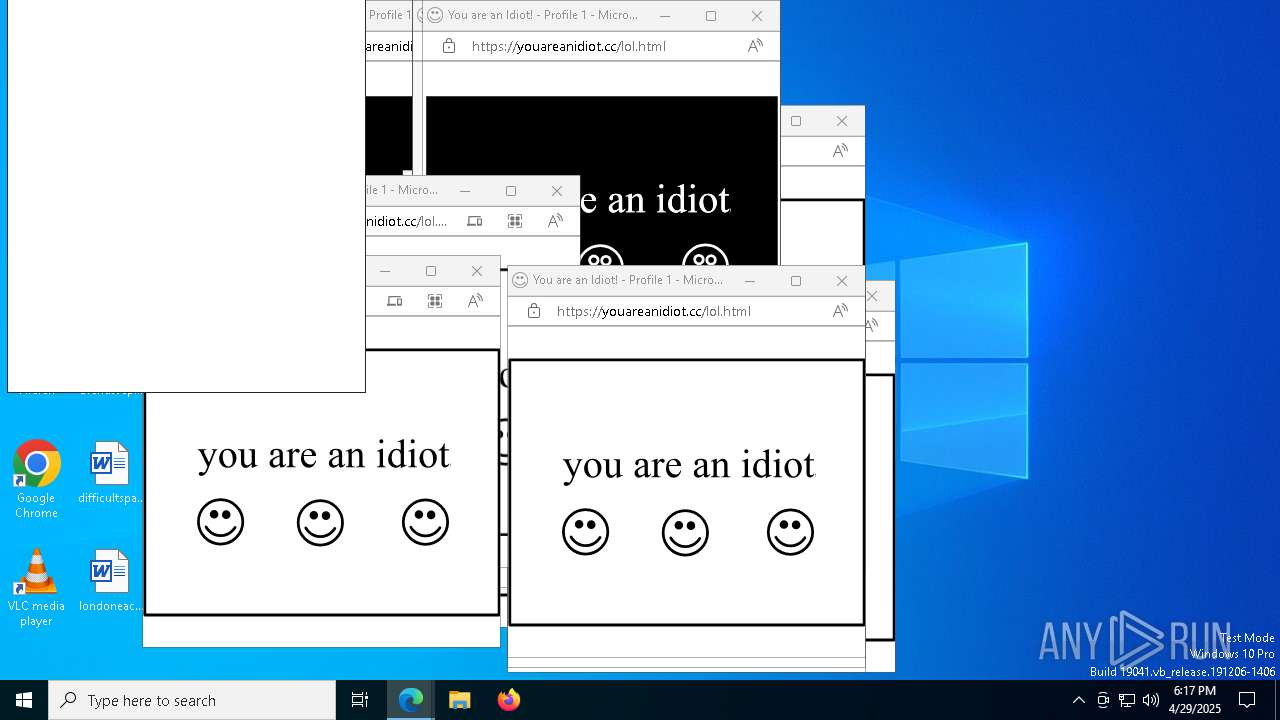Viewport: 1280px width, 720px height.
Task: Open the Windows Start menu
Action: tap(24, 700)
